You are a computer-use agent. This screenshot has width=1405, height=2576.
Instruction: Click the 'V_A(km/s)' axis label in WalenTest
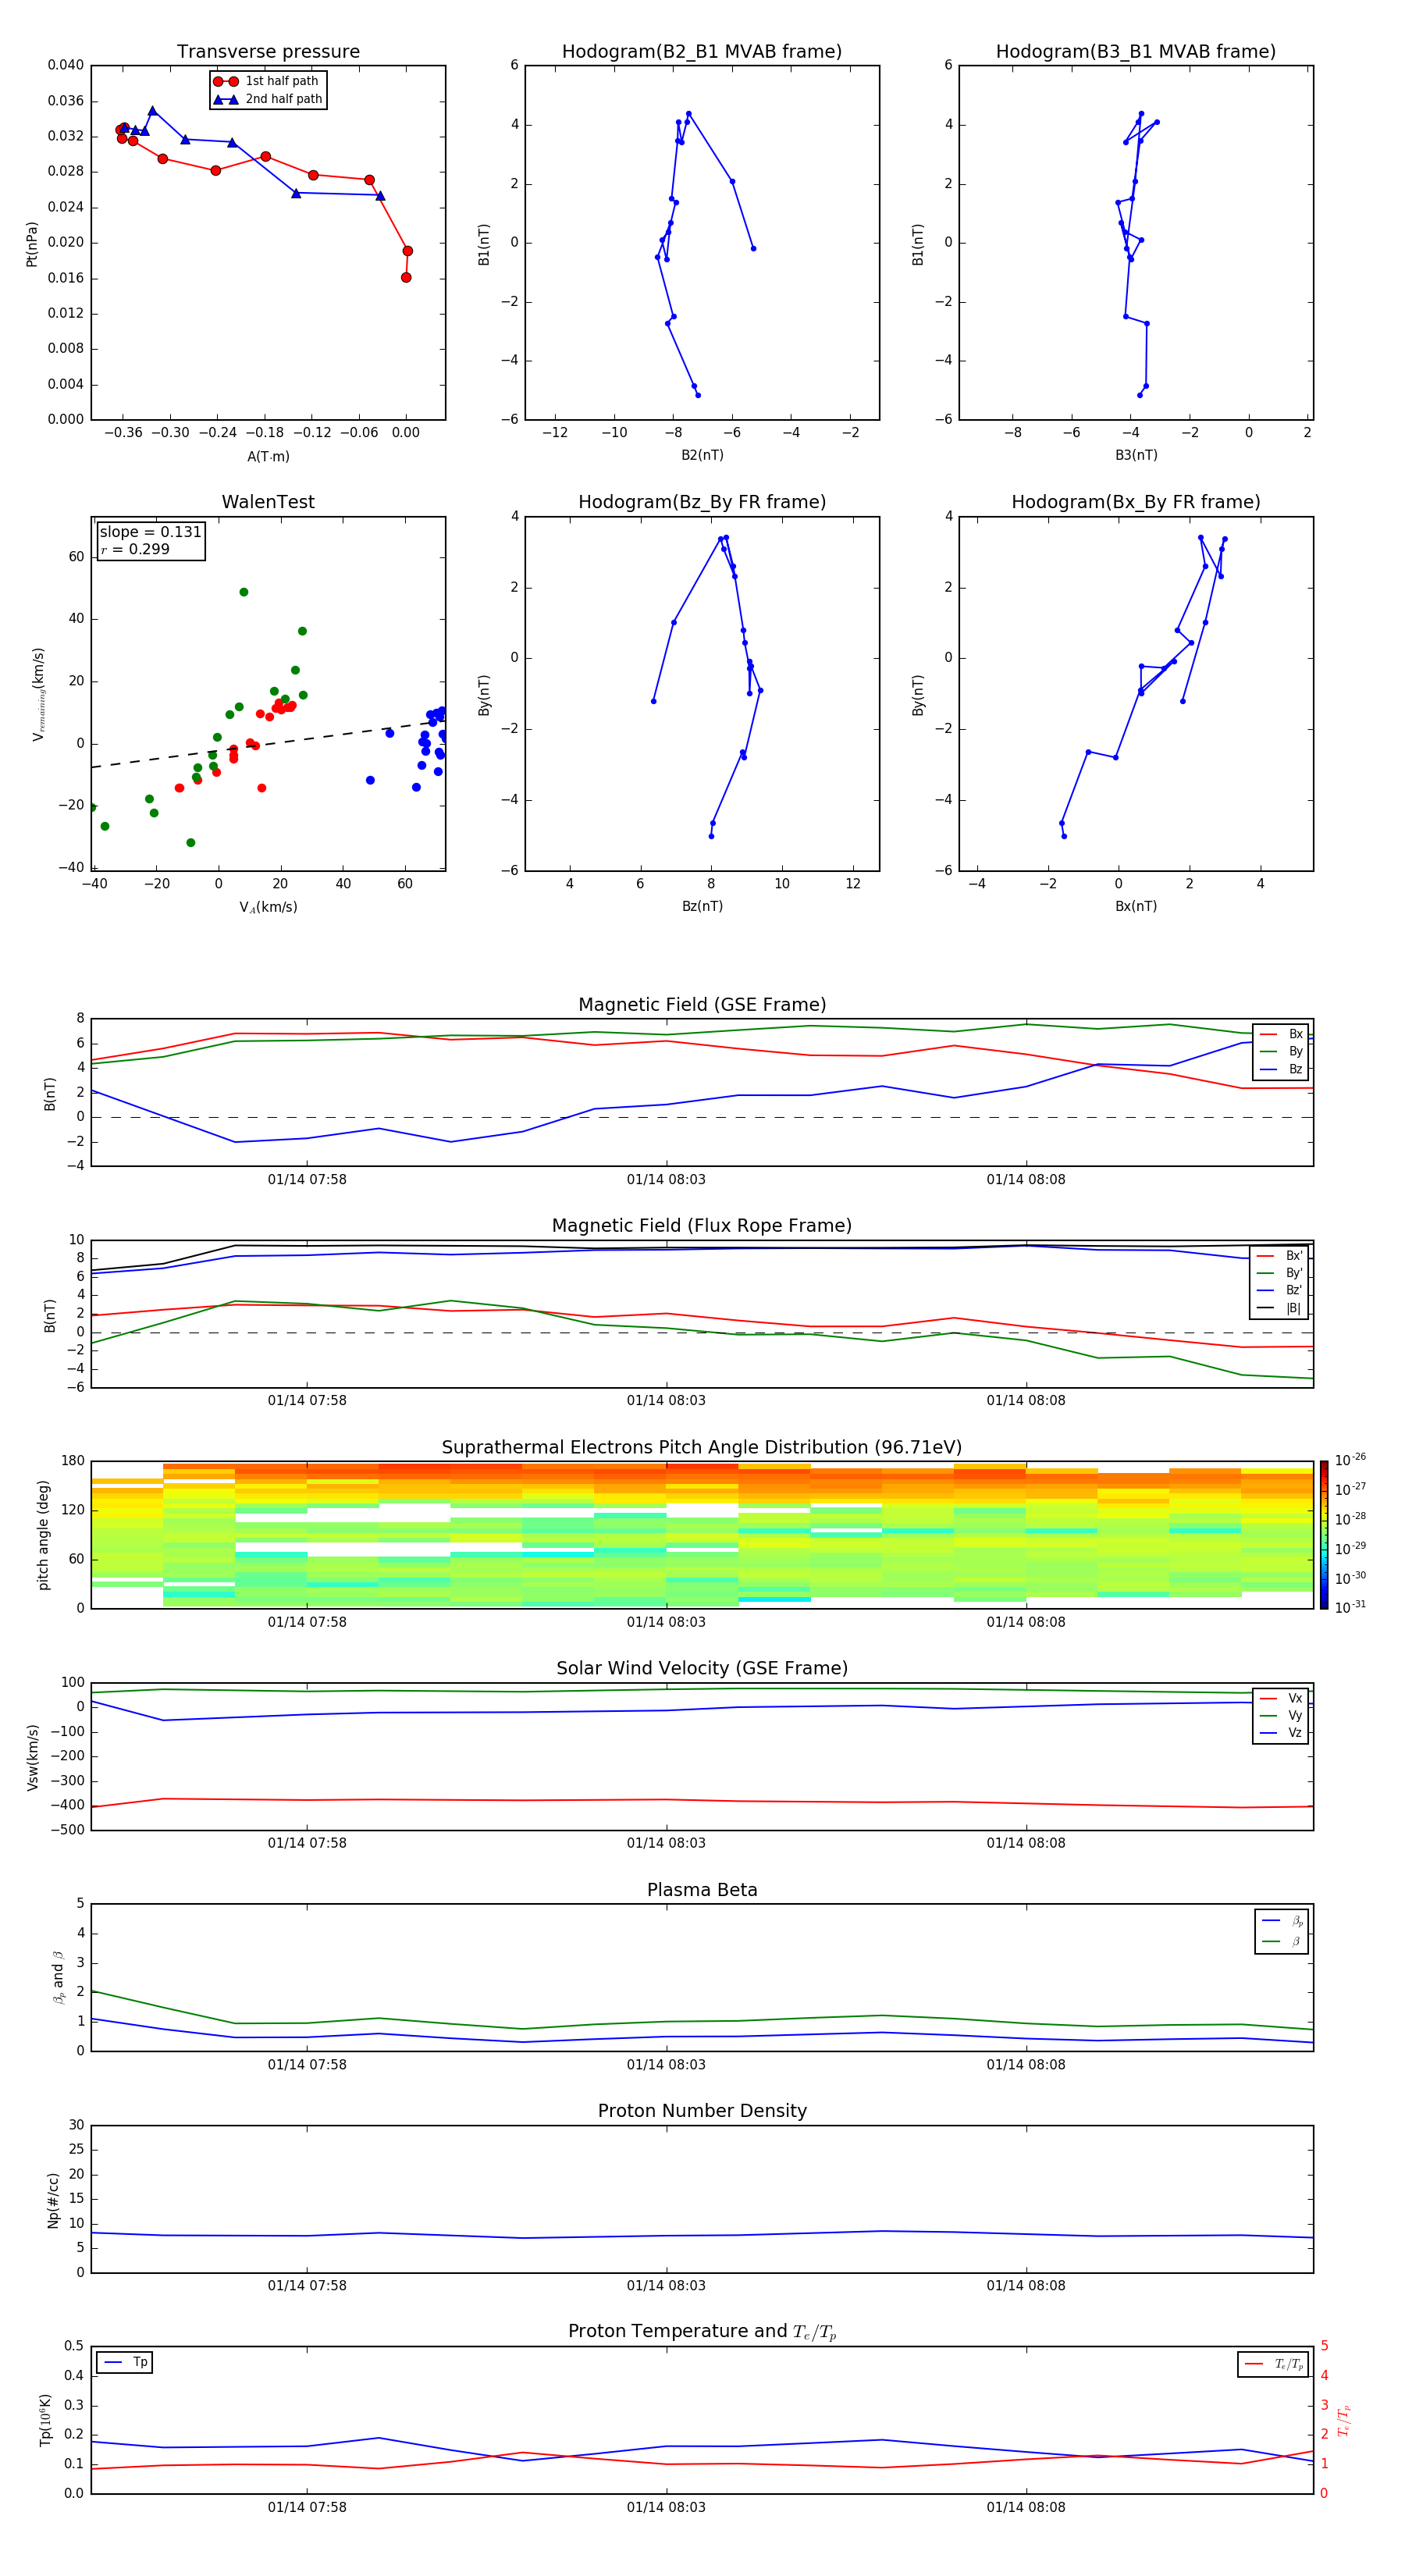coord(268,907)
